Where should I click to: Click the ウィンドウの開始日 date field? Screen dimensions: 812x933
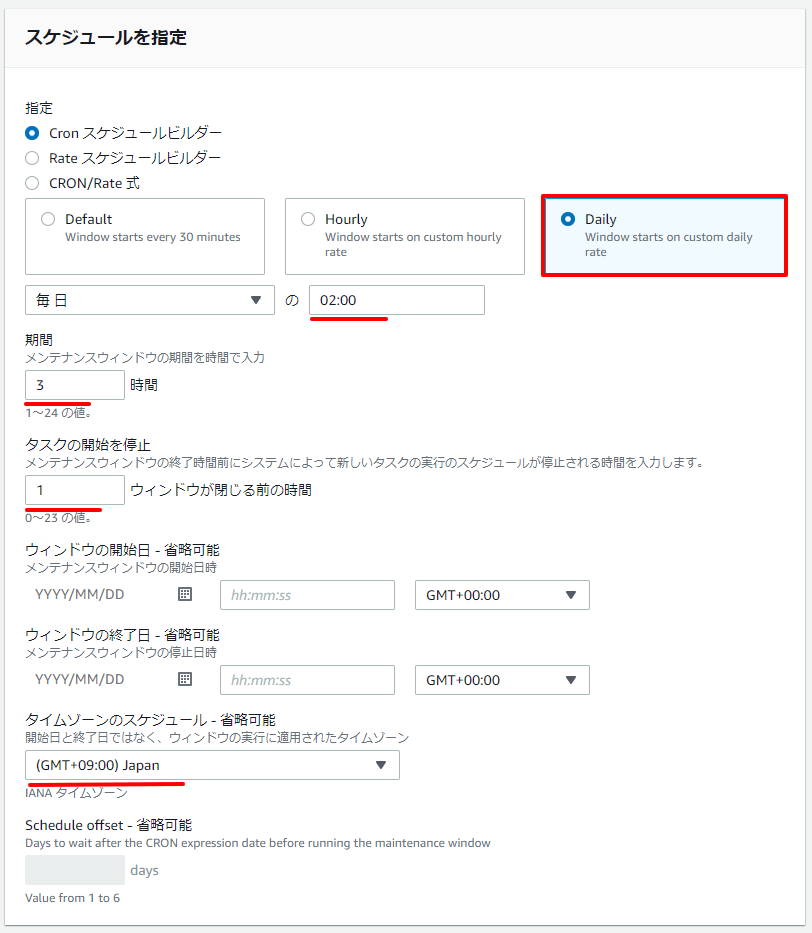(98, 594)
